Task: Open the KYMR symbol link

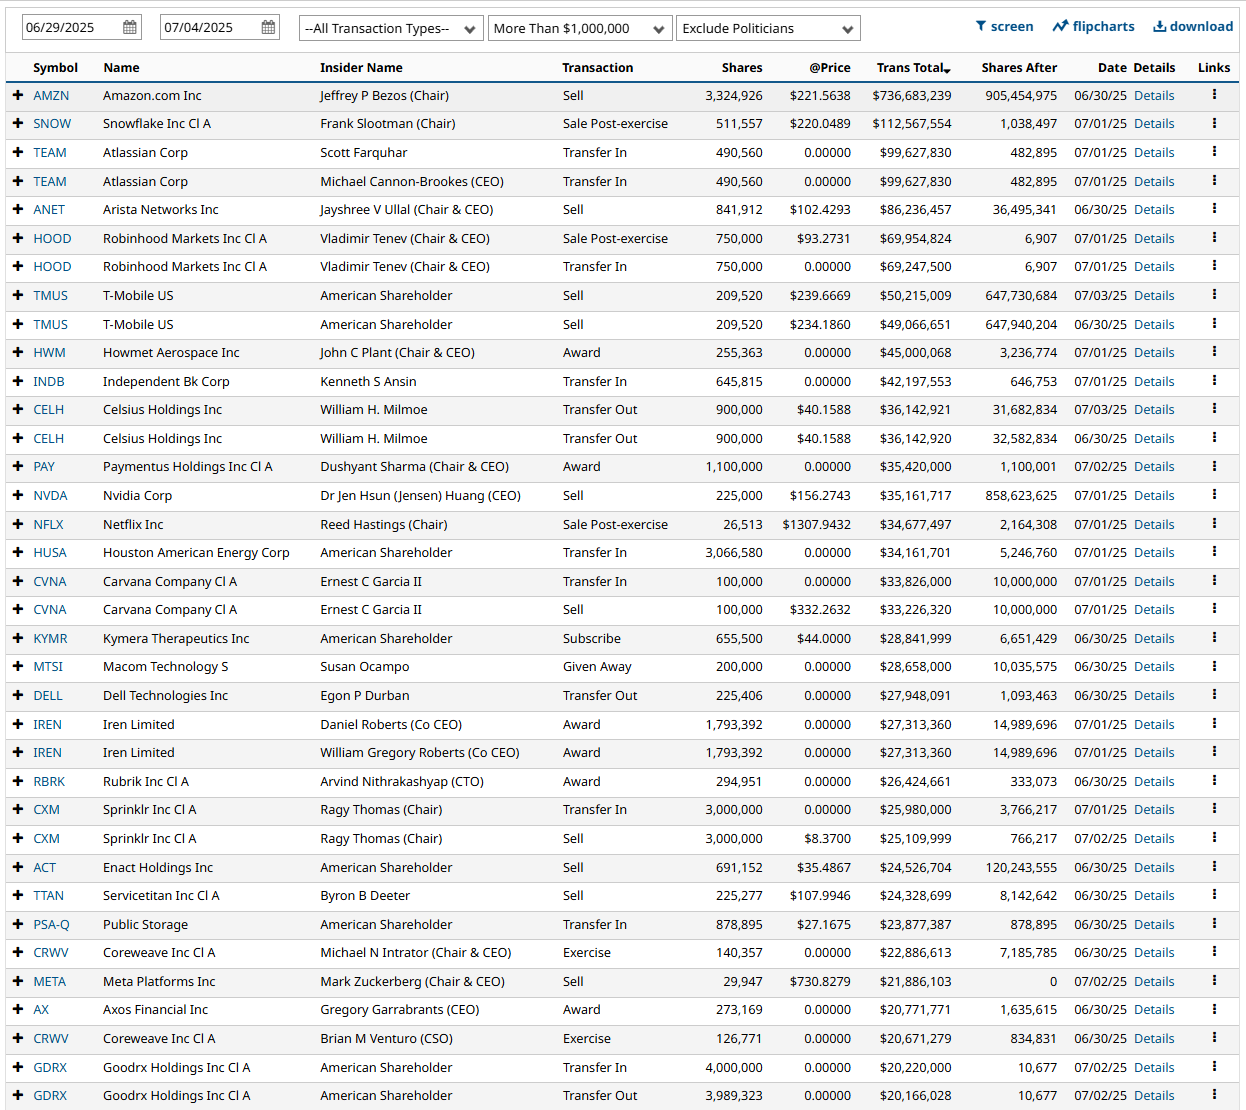Action: coord(50,639)
